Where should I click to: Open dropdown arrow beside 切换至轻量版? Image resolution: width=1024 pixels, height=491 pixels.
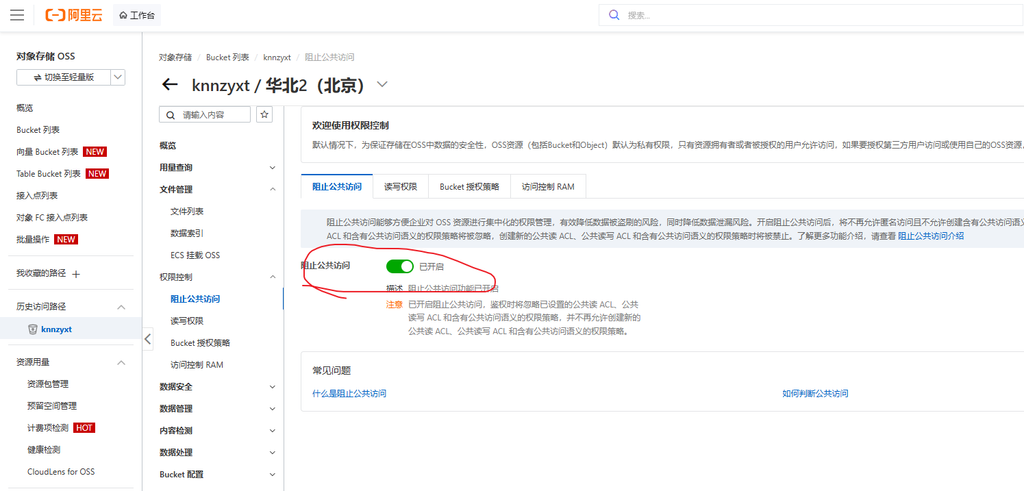tap(118, 77)
